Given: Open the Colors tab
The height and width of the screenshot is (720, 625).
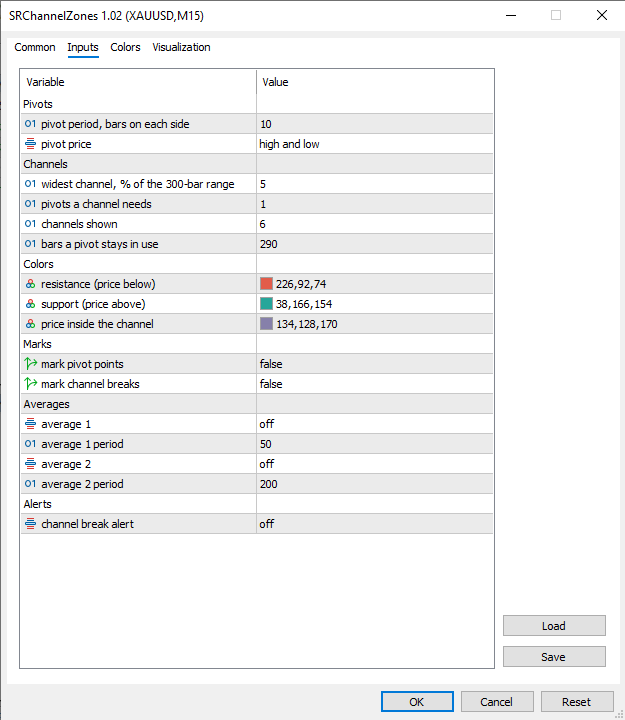Looking at the screenshot, I should point(125,47).
